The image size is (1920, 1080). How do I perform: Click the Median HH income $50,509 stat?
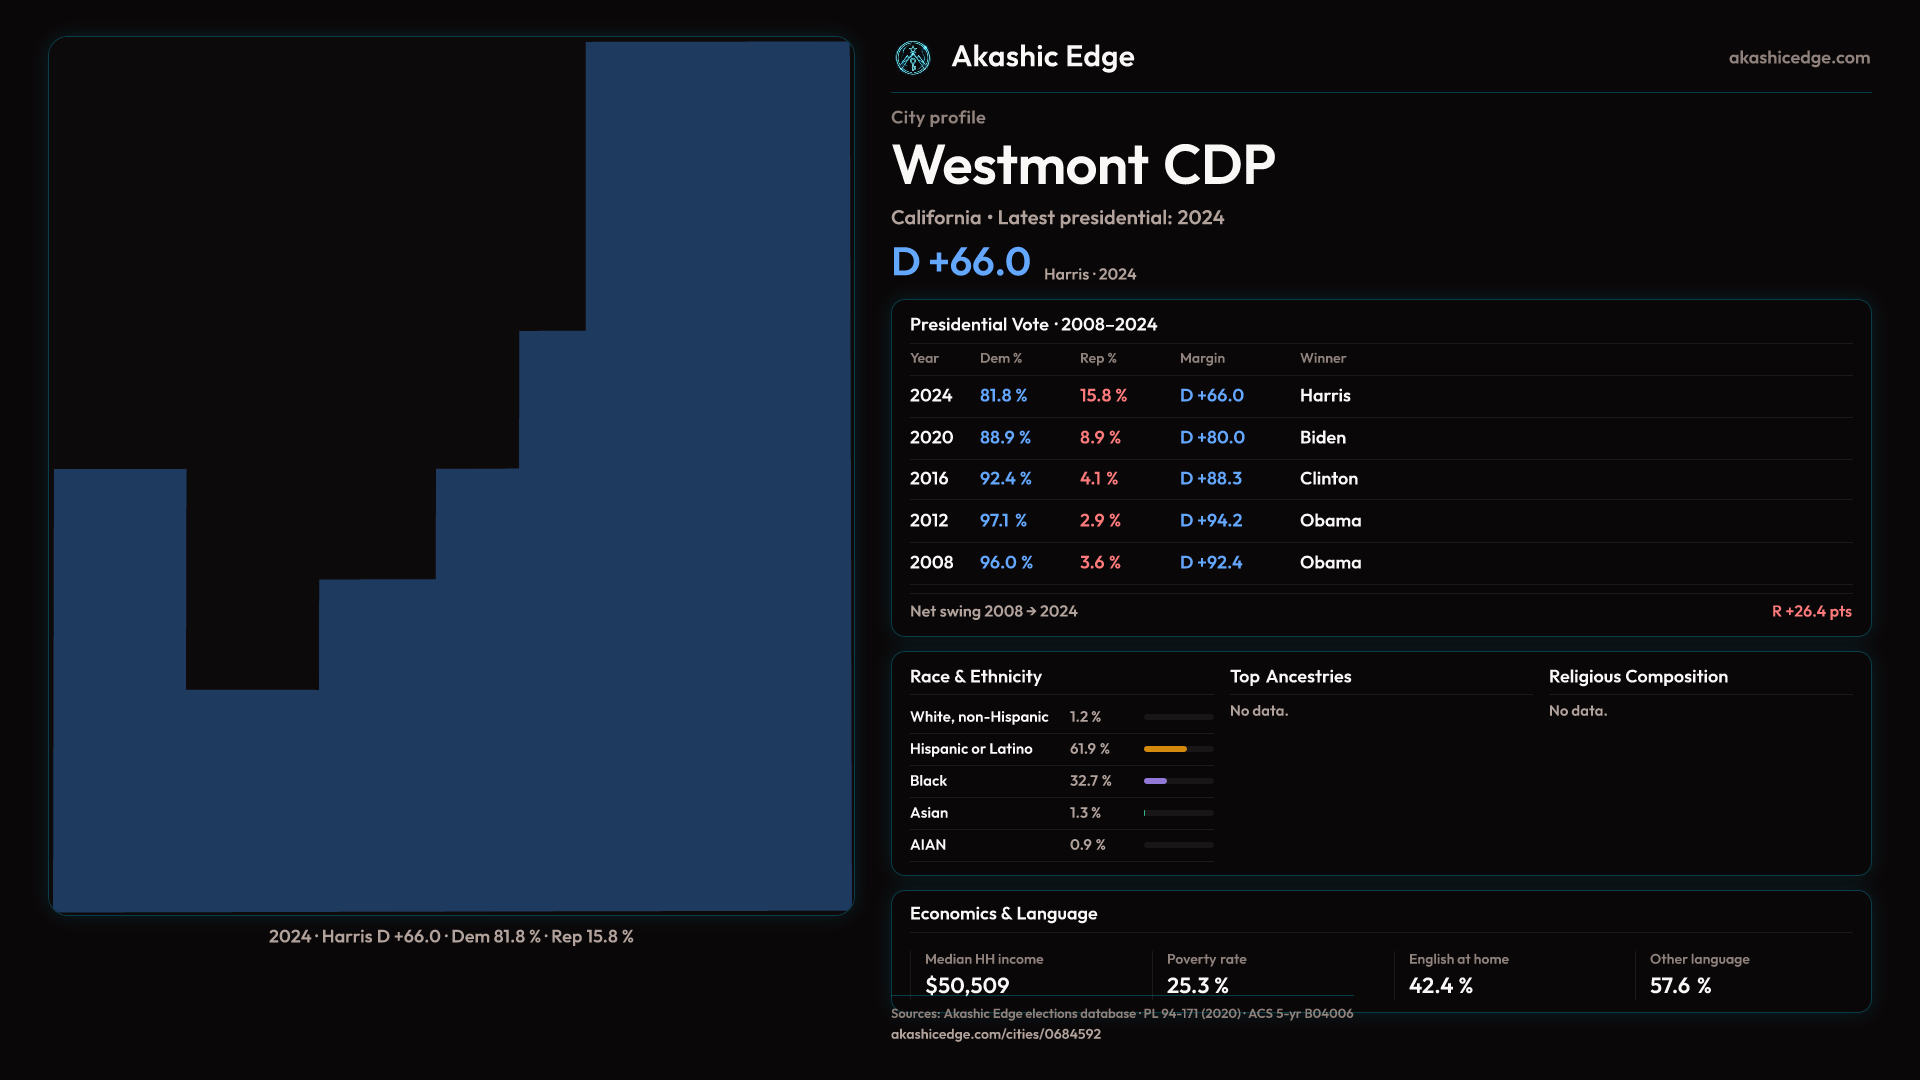967,985
